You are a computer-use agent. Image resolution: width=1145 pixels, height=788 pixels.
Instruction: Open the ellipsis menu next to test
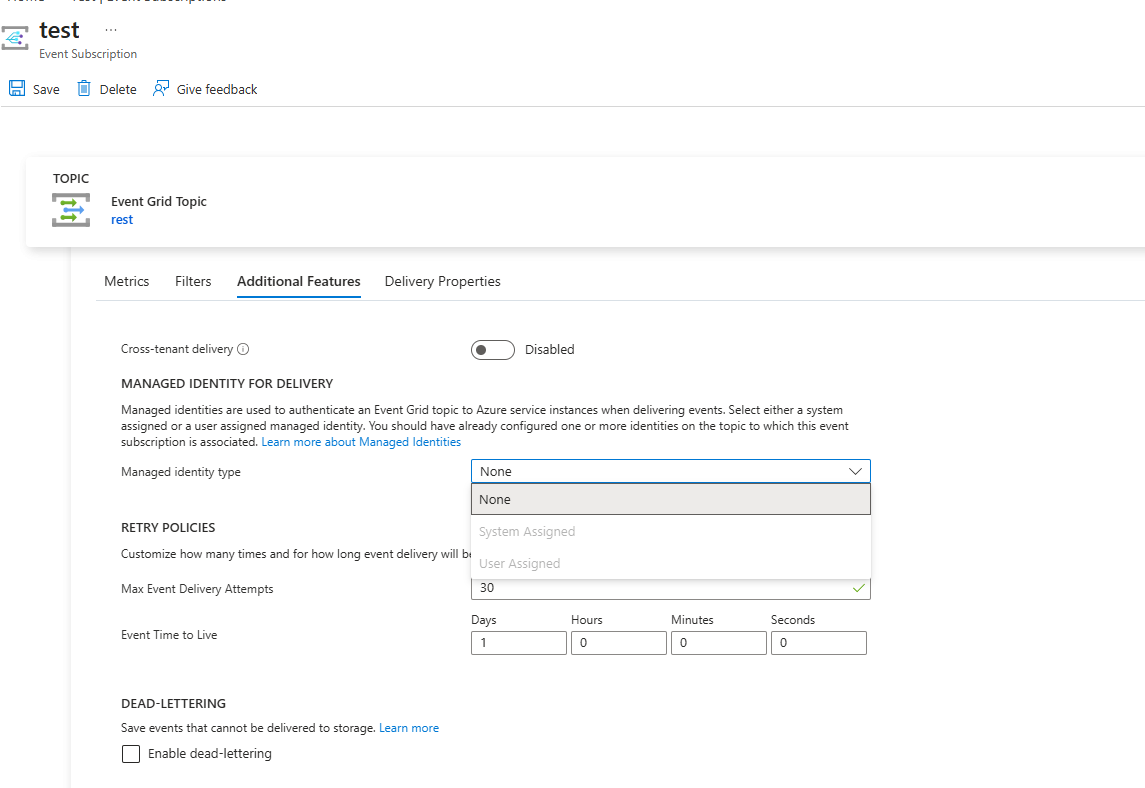point(110,30)
